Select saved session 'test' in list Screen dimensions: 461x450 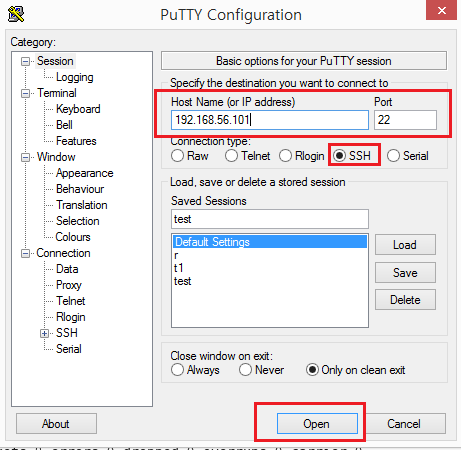click(x=270, y=281)
